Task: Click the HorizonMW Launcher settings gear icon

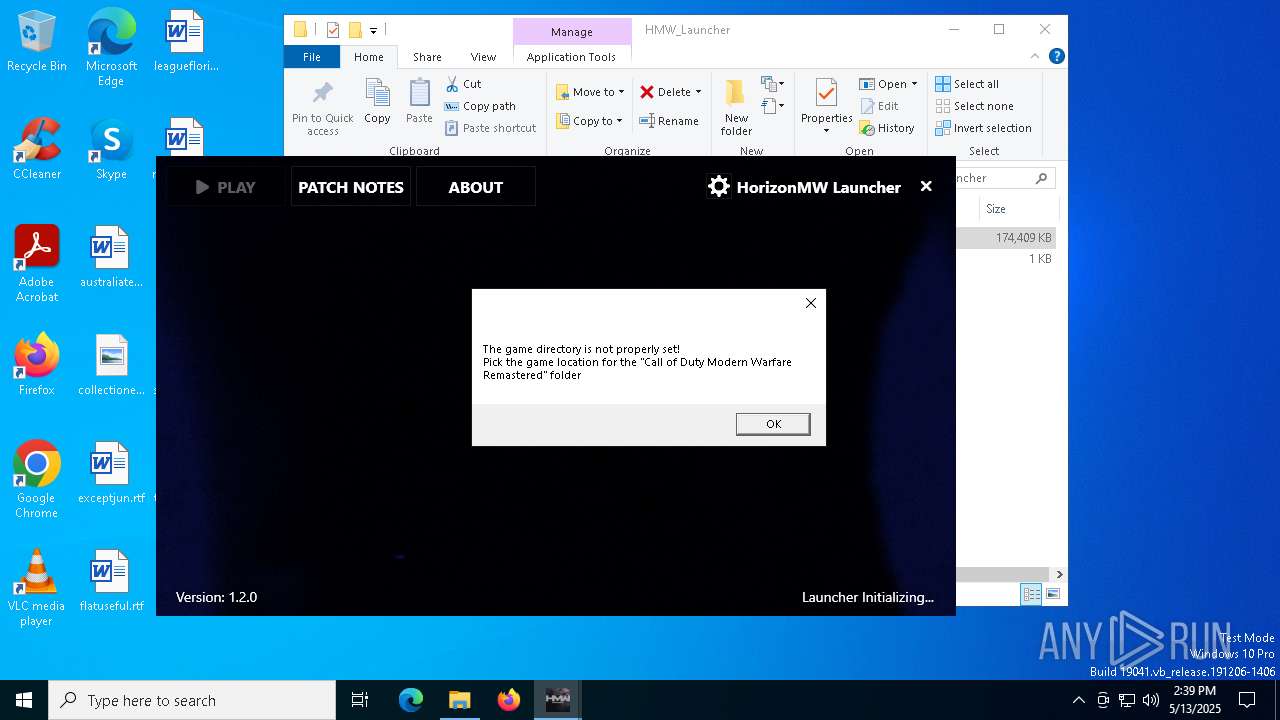Action: pyautogui.click(x=718, y=187)
